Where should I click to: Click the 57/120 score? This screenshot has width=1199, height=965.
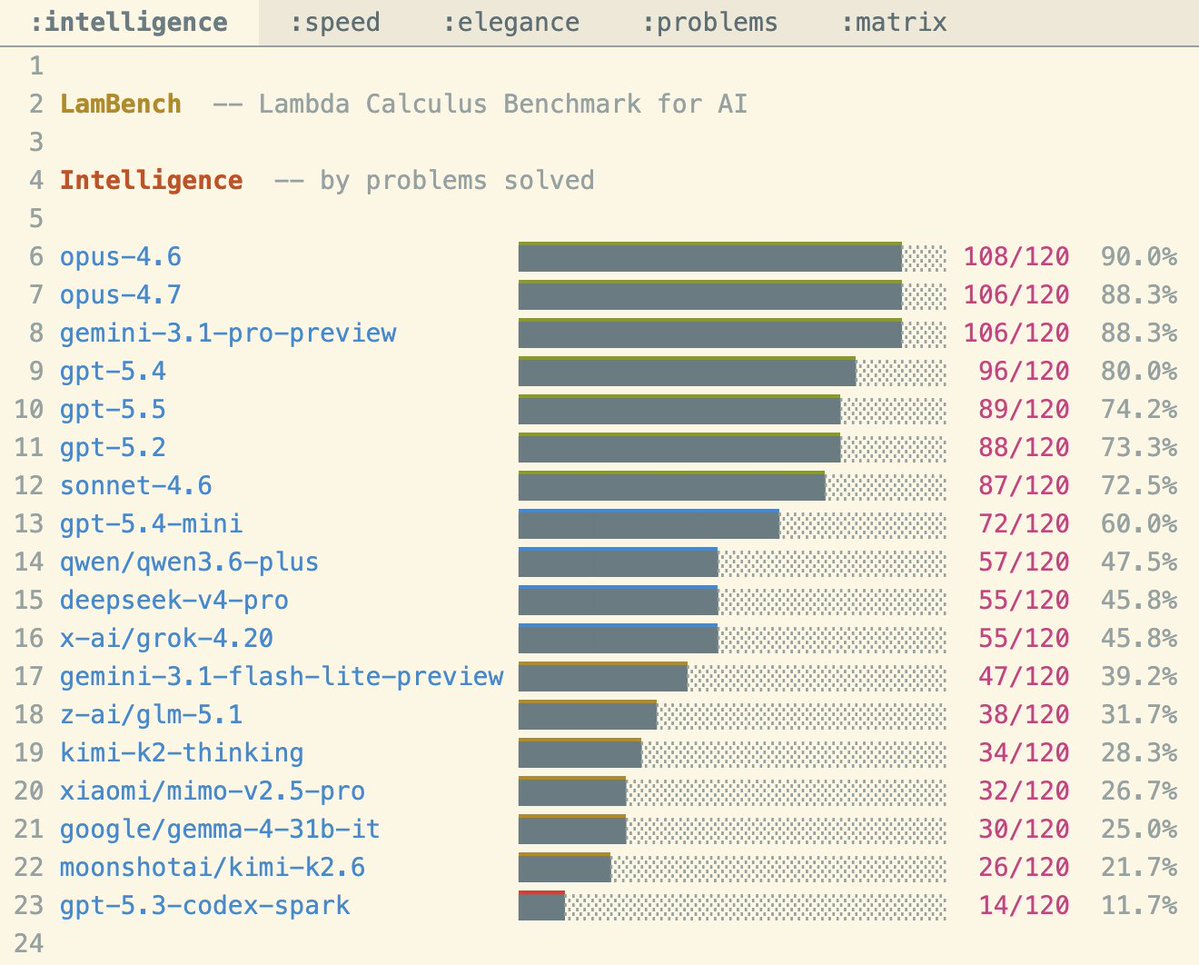(x=1024, y=562)
